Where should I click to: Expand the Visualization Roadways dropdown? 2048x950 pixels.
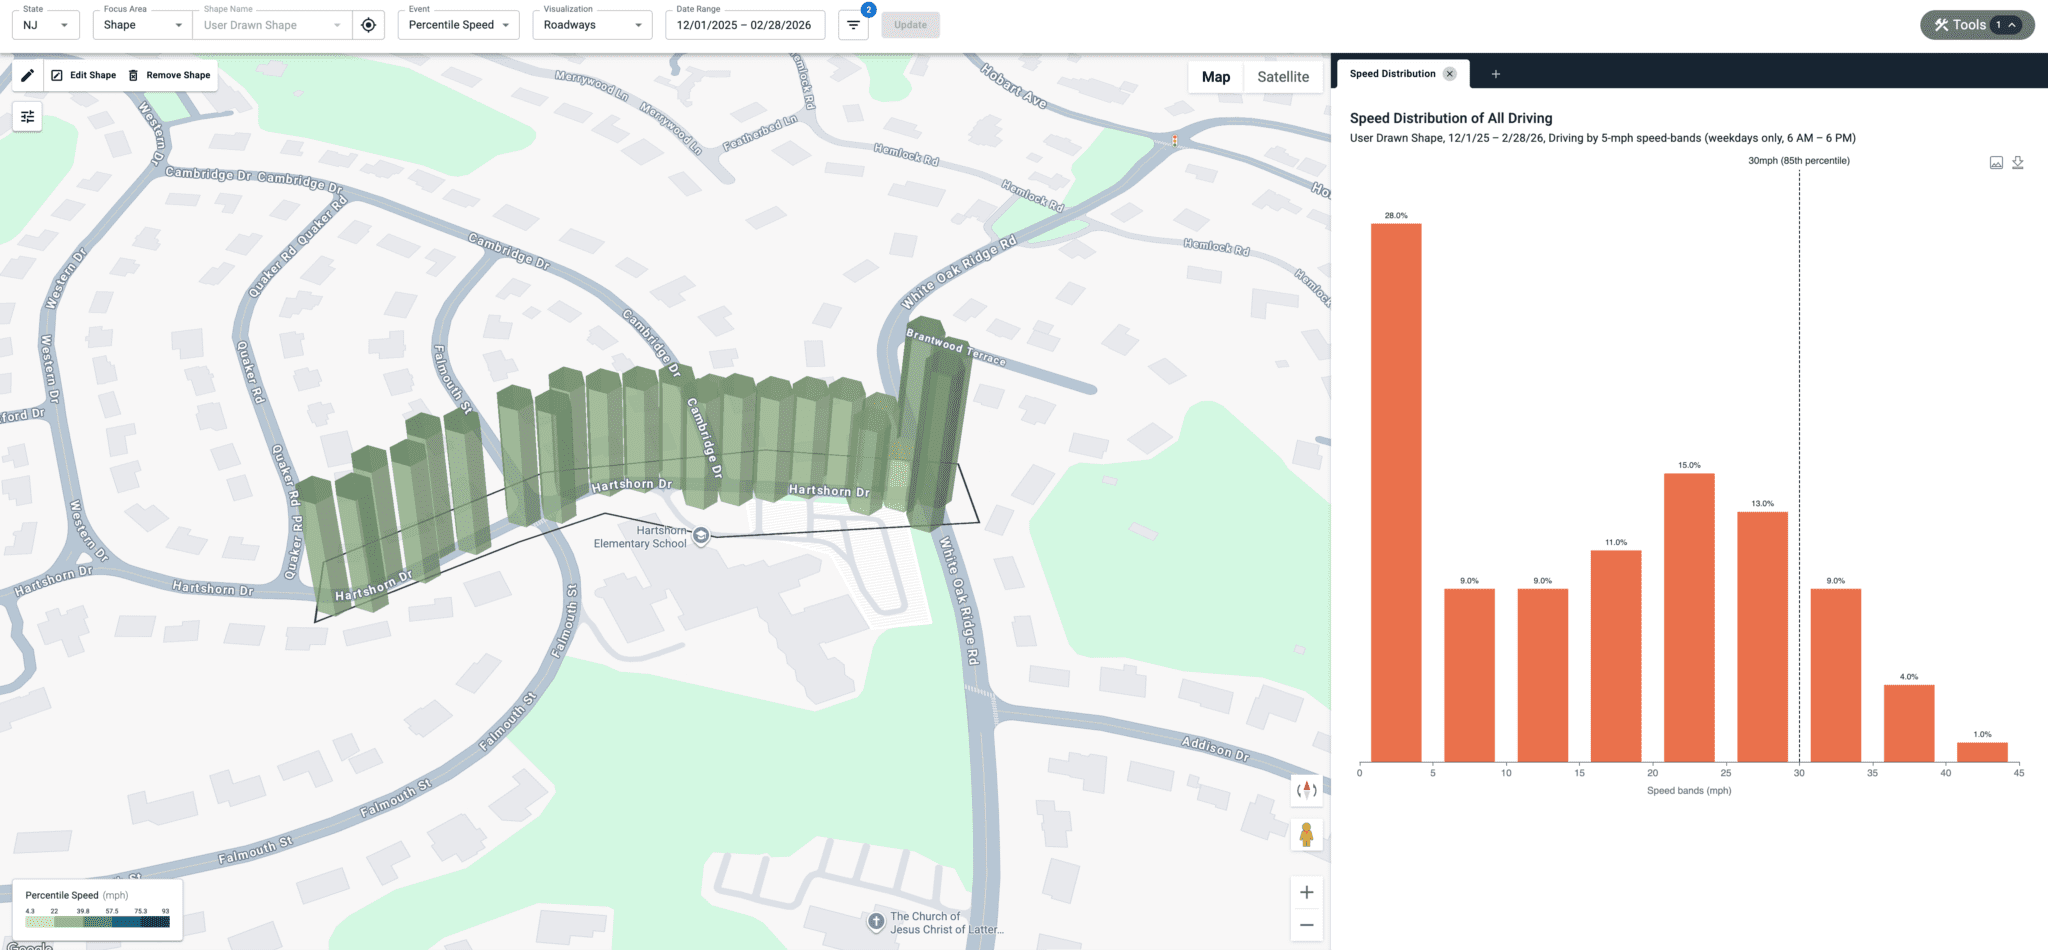[x=592, y=25]
